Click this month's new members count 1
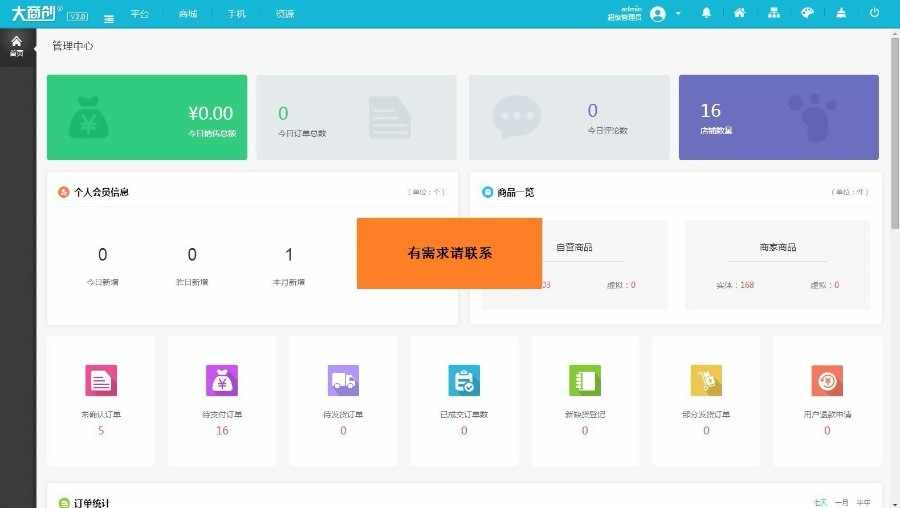This screenshot has height=508, width=900. (x=289, y=254)
